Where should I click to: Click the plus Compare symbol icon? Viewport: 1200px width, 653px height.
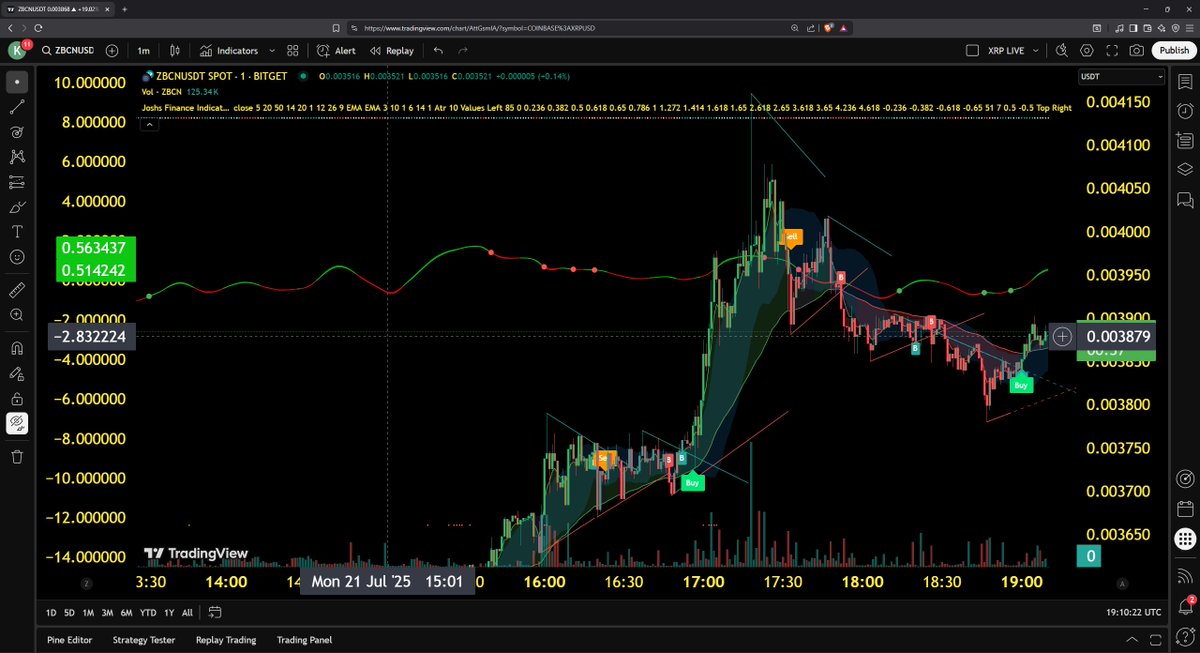click(111, 50)
